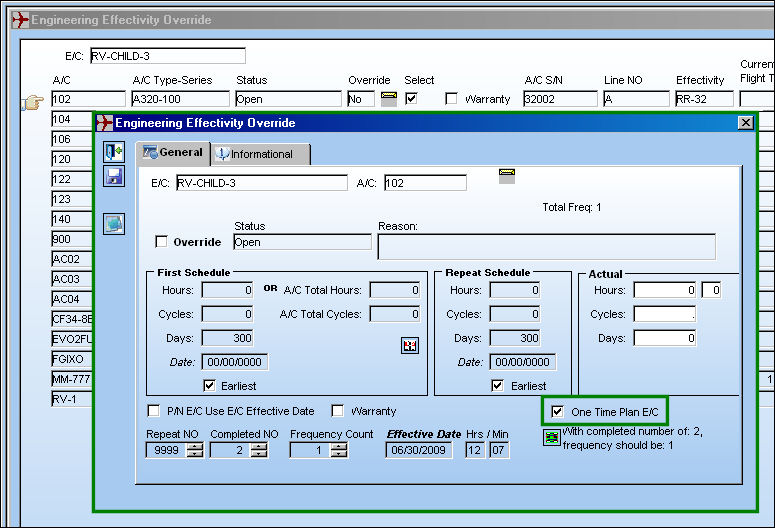
Task: Click the calendar icon in First Schedule
Action: (x=410, y=345)
